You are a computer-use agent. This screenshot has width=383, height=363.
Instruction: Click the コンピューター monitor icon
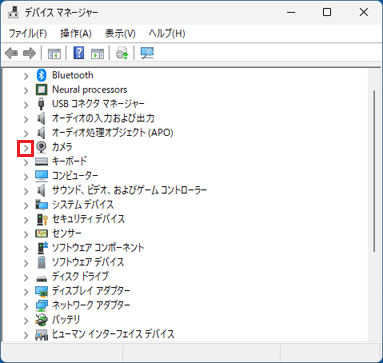[41, 176]
